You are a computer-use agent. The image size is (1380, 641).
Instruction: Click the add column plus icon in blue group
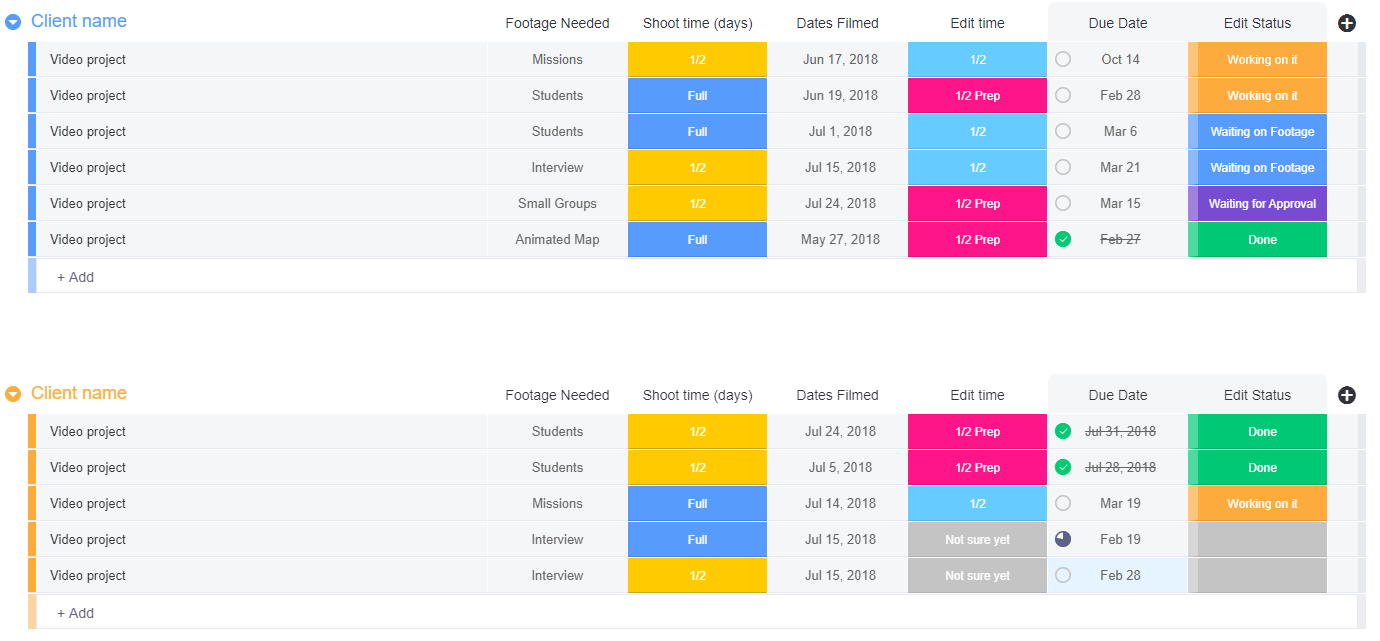coord(1346,23)
